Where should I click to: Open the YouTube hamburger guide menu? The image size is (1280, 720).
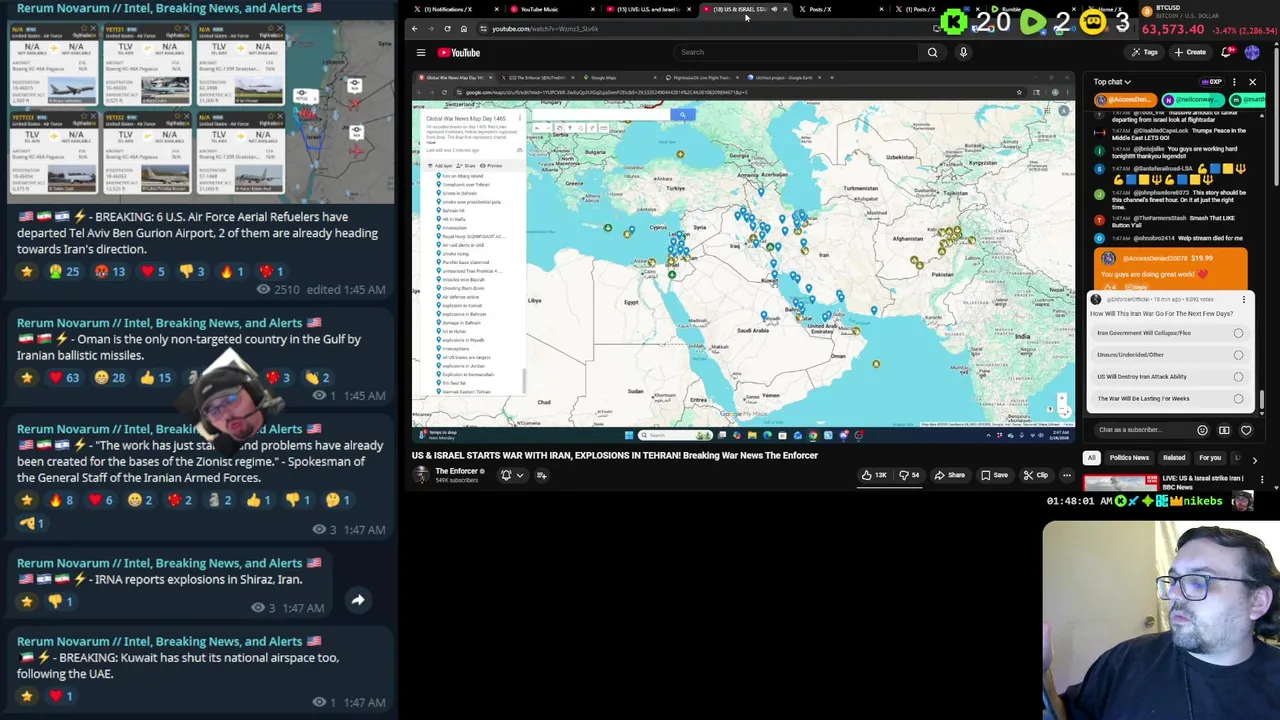pyautogui.click(x=421, y=52)
